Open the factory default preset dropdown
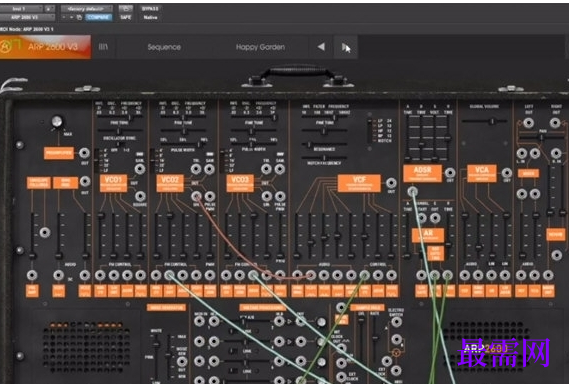The image size is (569, 384). point(87,8)
